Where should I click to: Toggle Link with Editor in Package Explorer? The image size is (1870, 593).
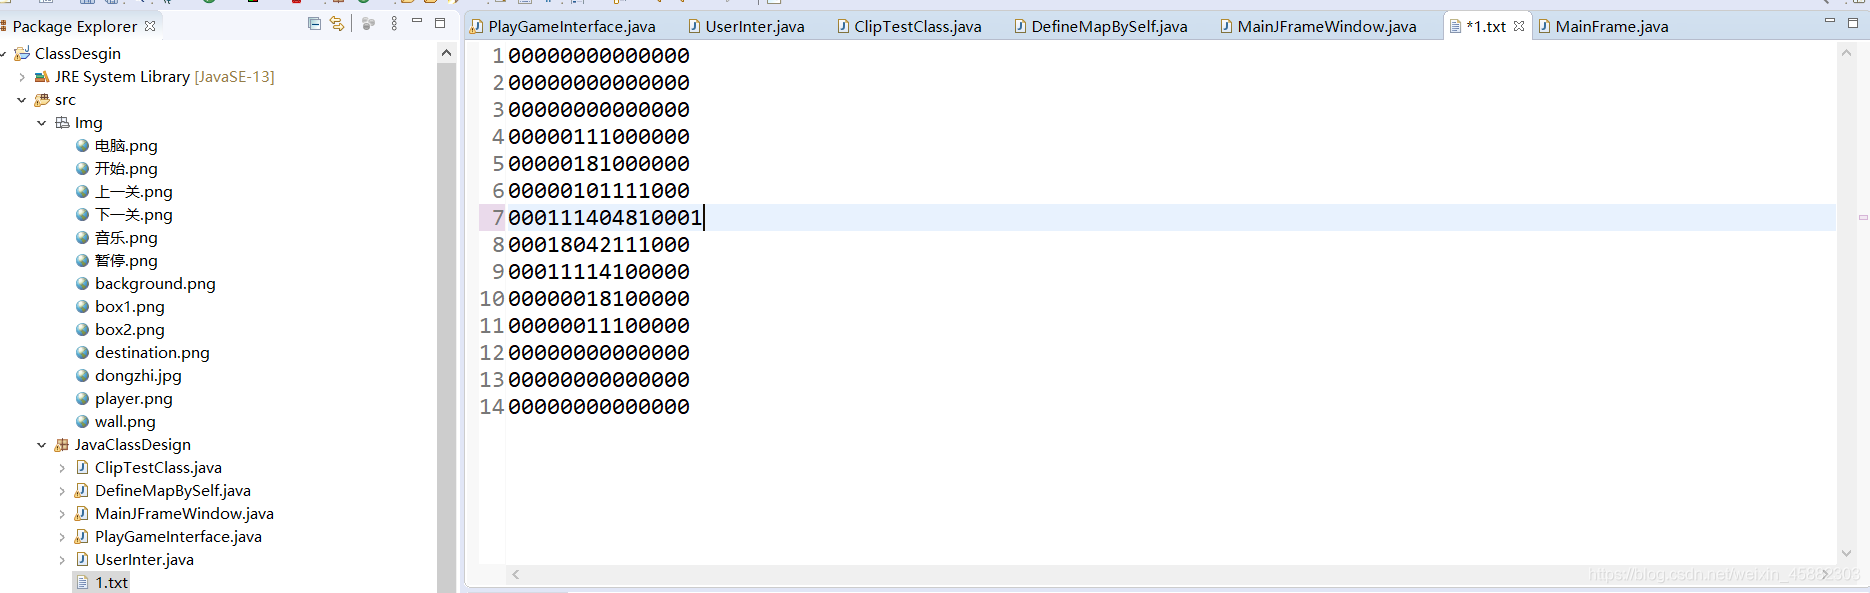[x=337, y=23]
